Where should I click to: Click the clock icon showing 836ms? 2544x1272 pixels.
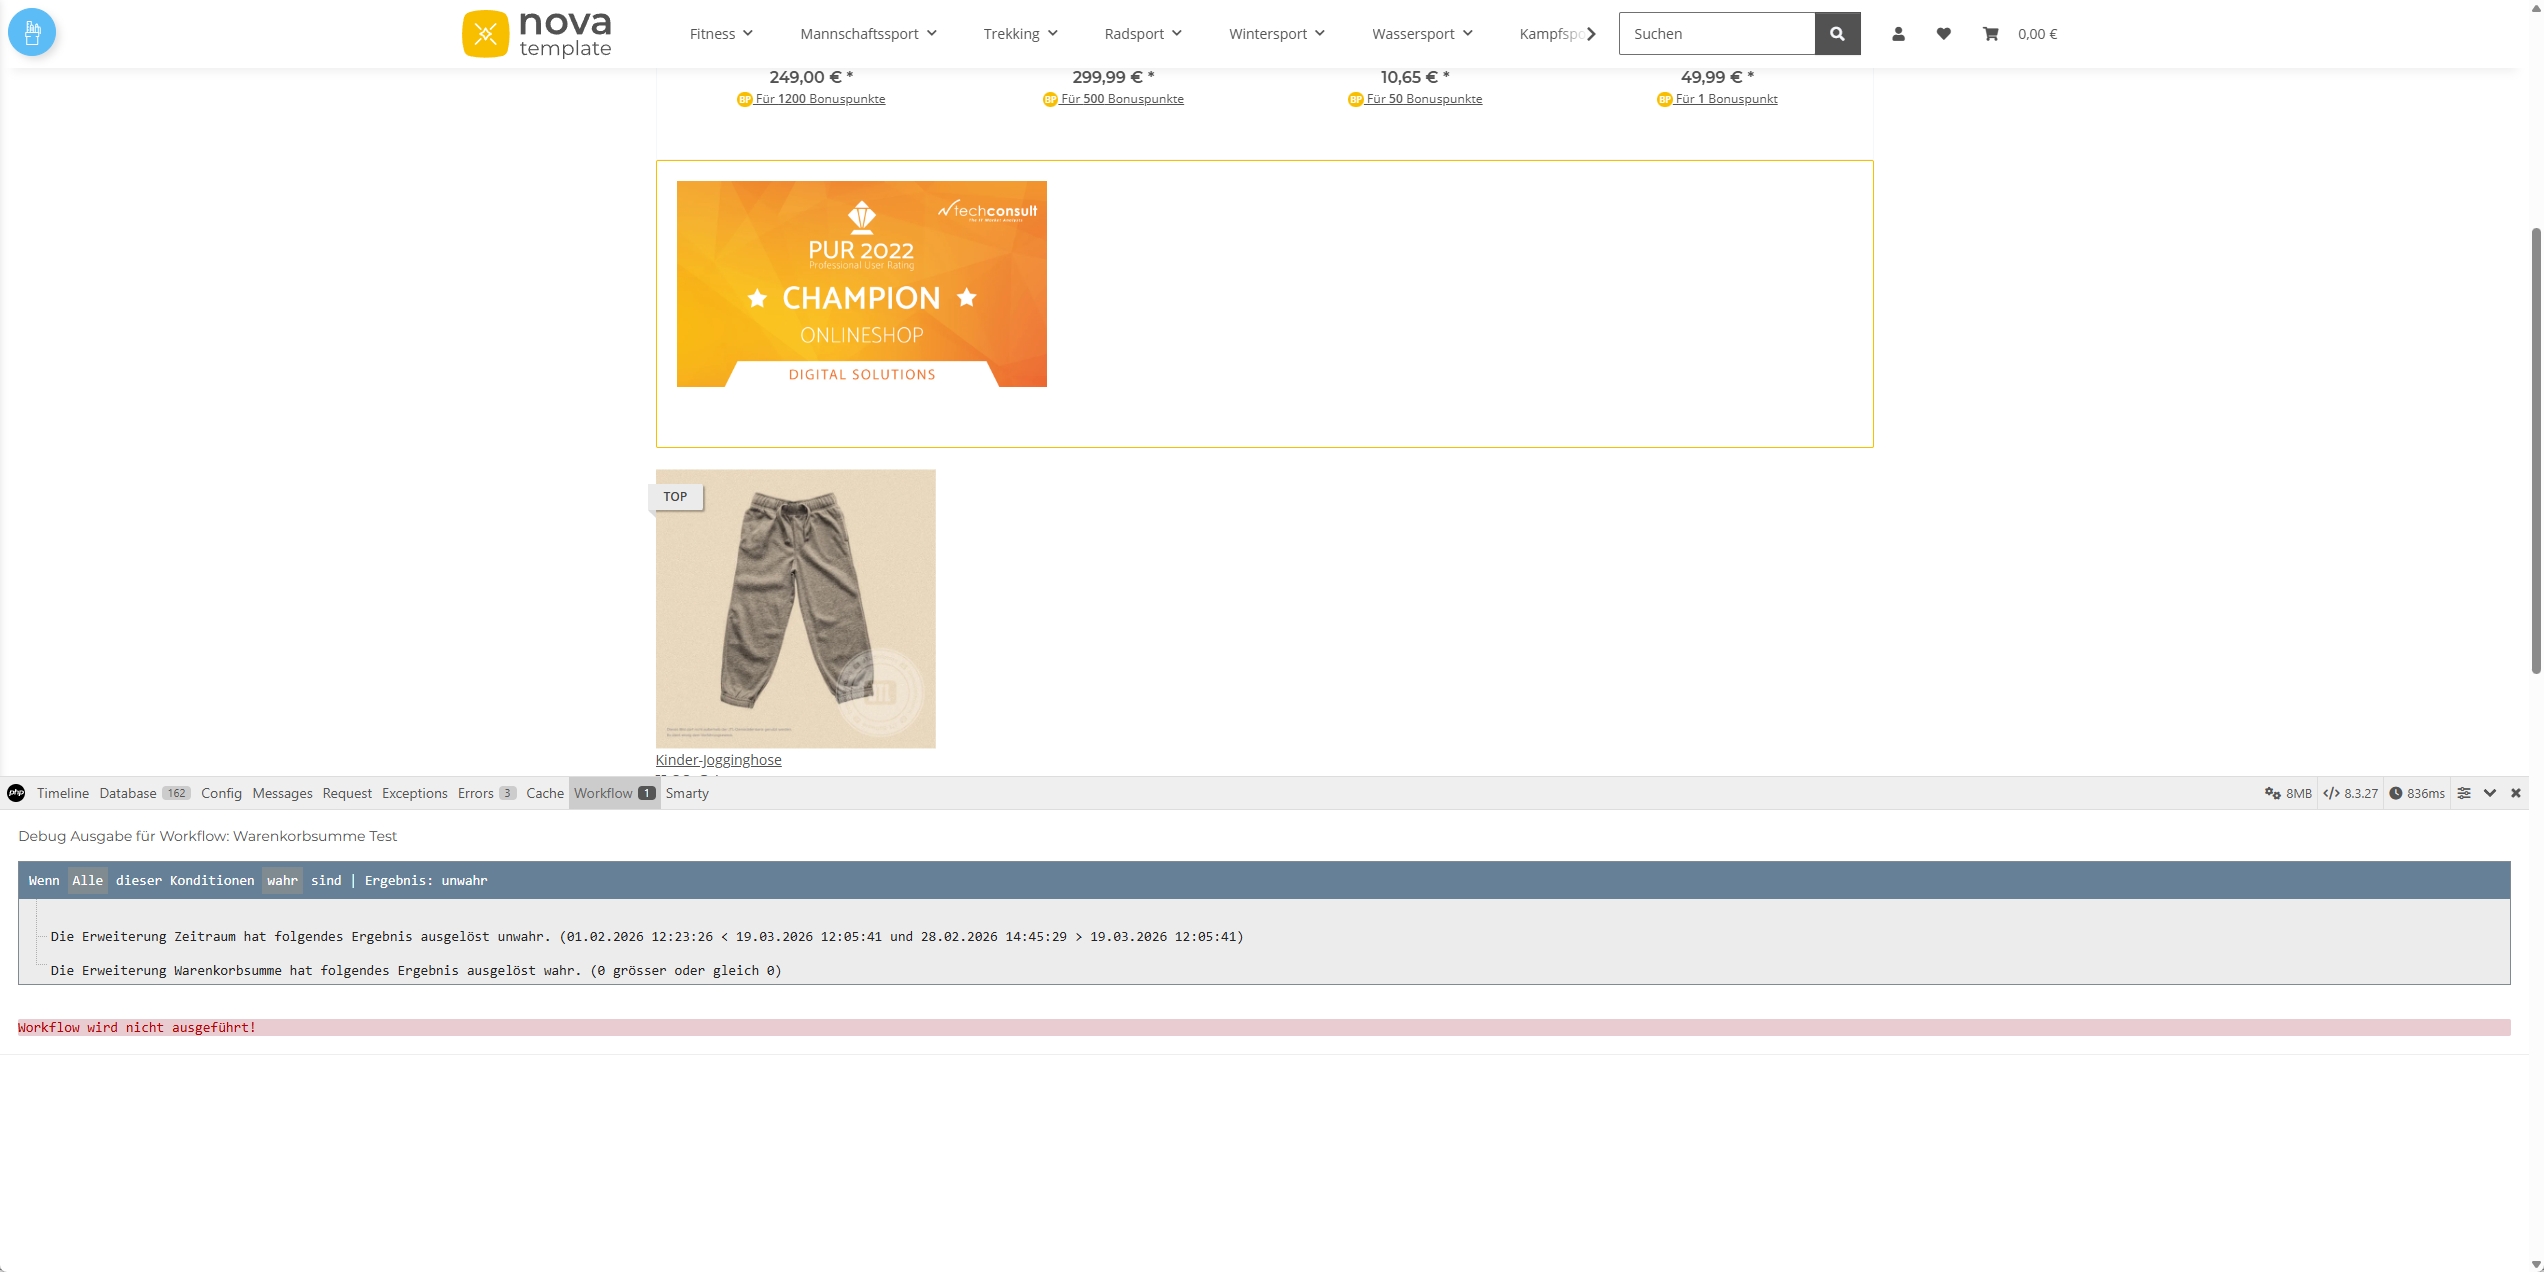click(2396, 793)
